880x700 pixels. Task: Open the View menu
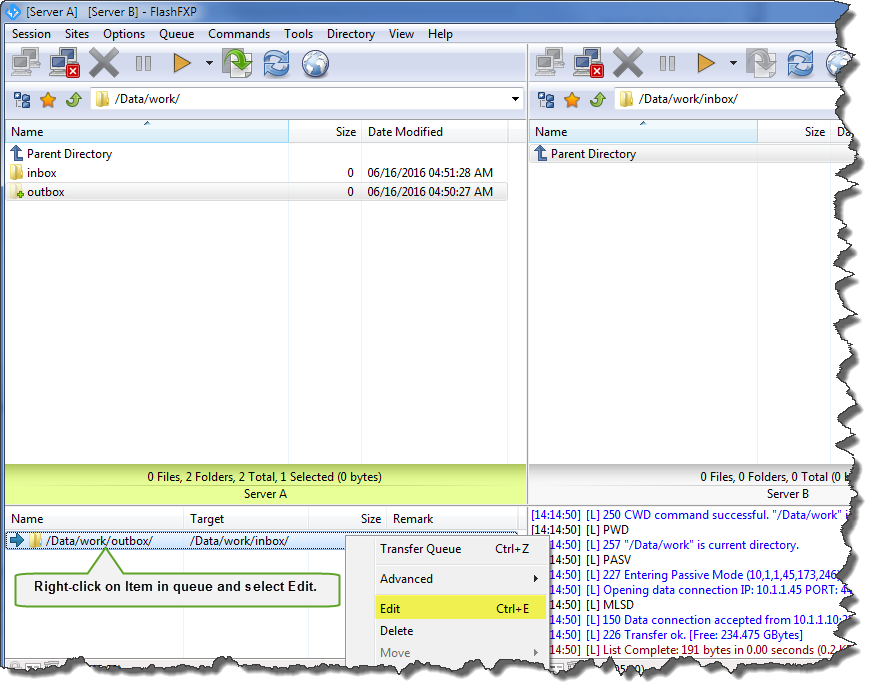(x=401, y=34)
